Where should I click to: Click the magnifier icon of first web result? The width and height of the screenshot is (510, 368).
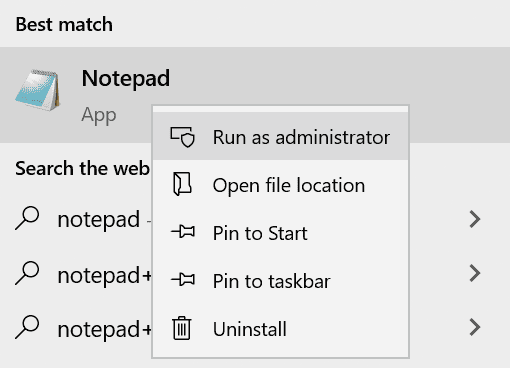click(x=27, y=218)
